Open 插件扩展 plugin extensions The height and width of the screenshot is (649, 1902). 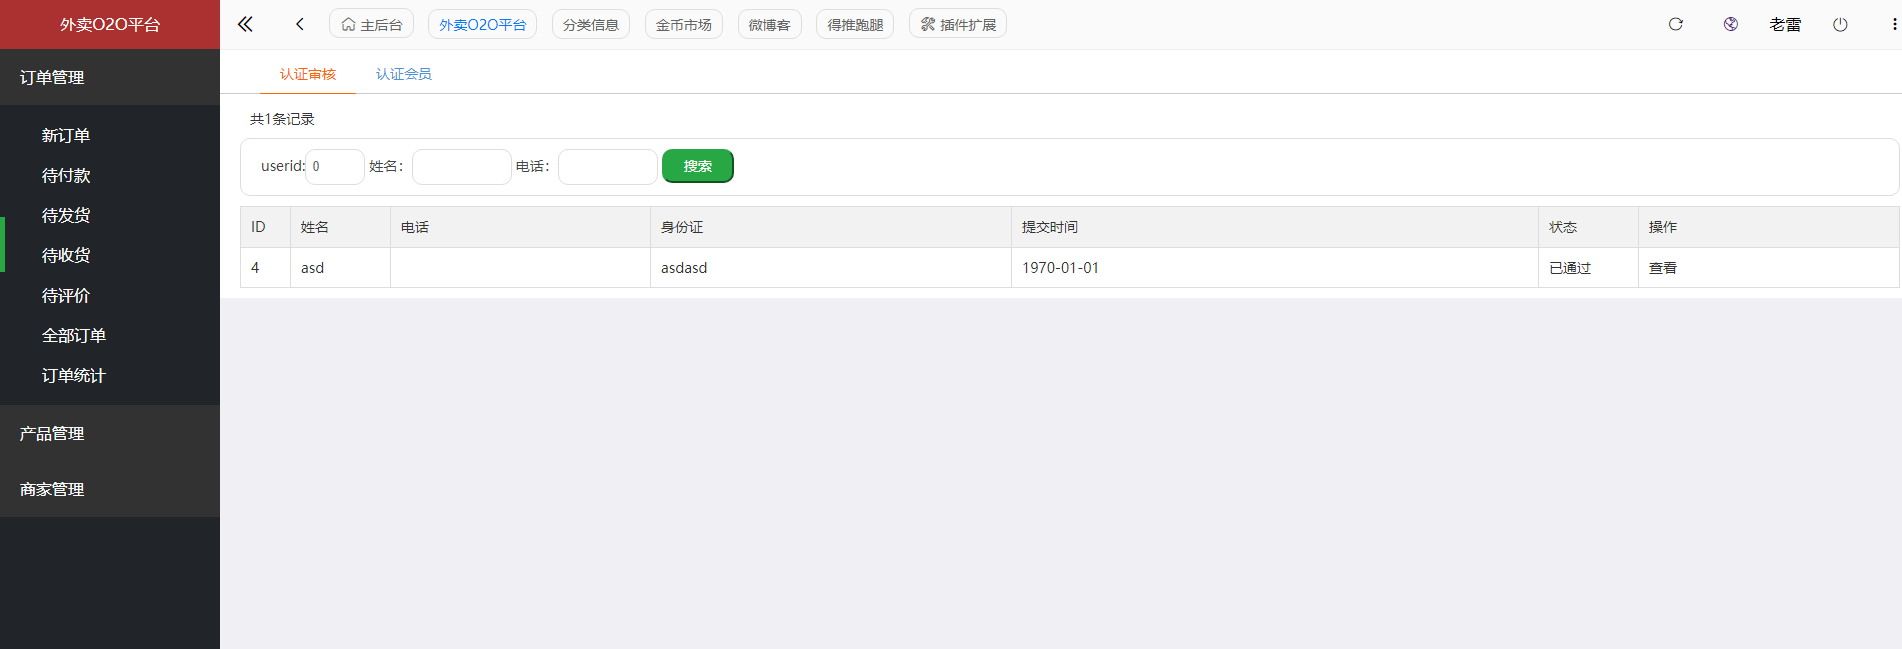click(957, 24)
